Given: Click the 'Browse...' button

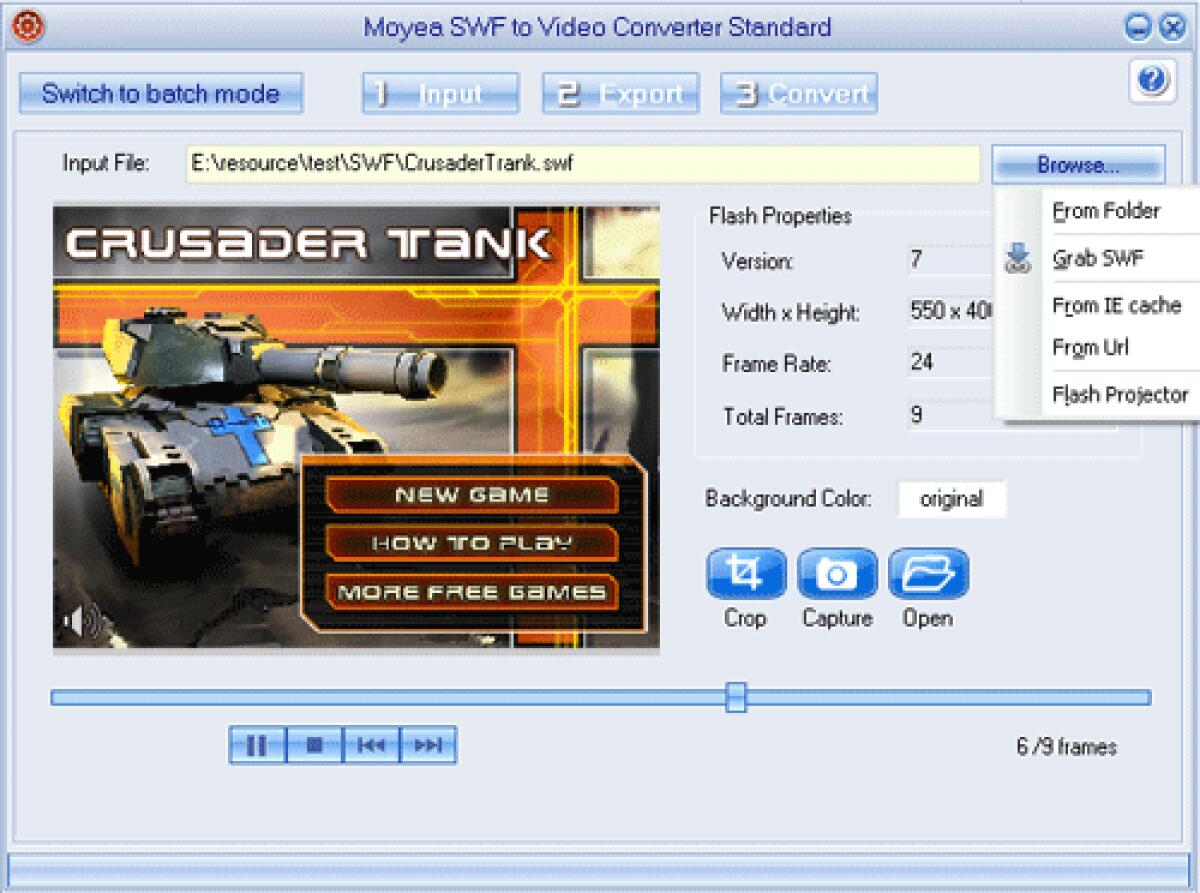Looking at the screenshot, I should (1079, 165).
